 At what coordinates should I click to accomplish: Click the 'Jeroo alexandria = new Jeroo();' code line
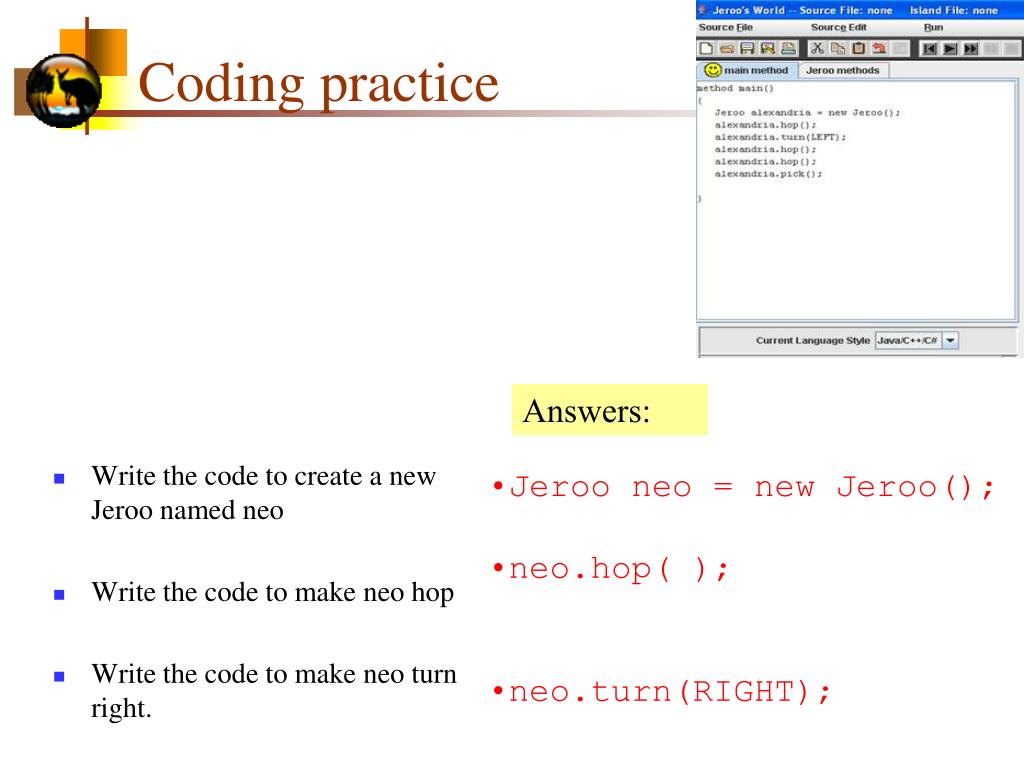point(807,113)
